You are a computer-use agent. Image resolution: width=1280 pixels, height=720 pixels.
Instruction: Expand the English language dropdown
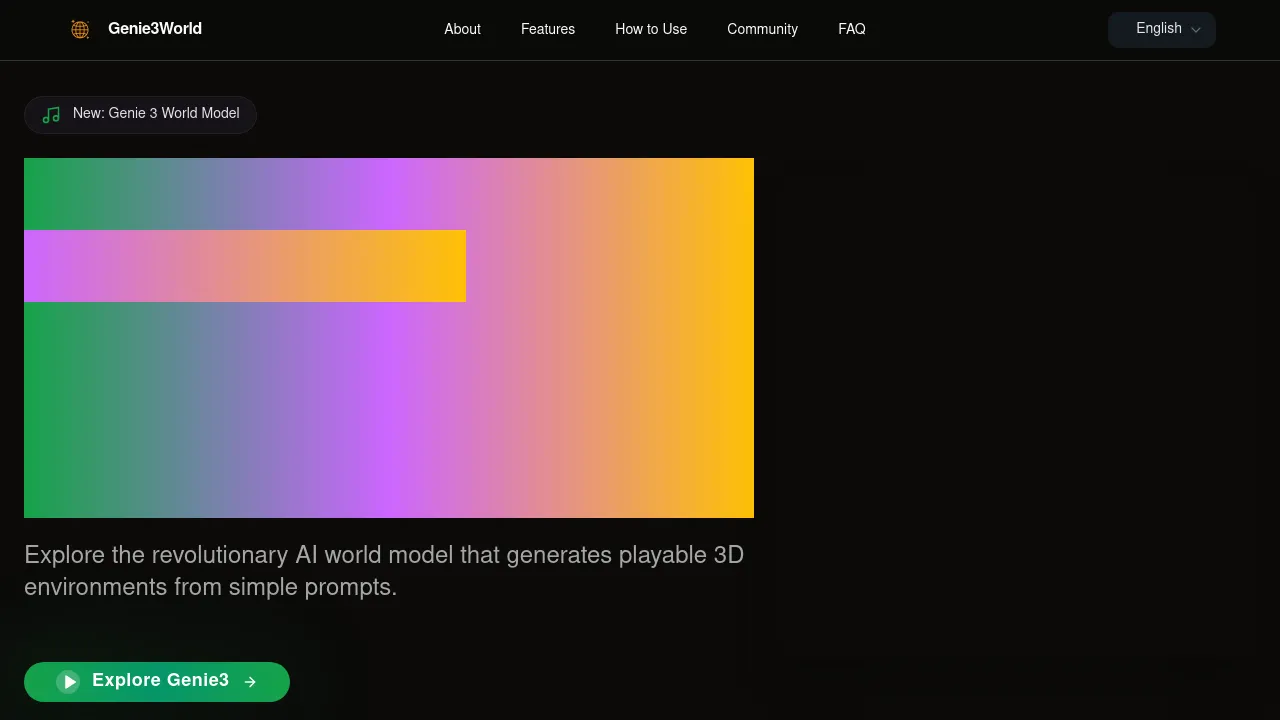(1162, 29)
